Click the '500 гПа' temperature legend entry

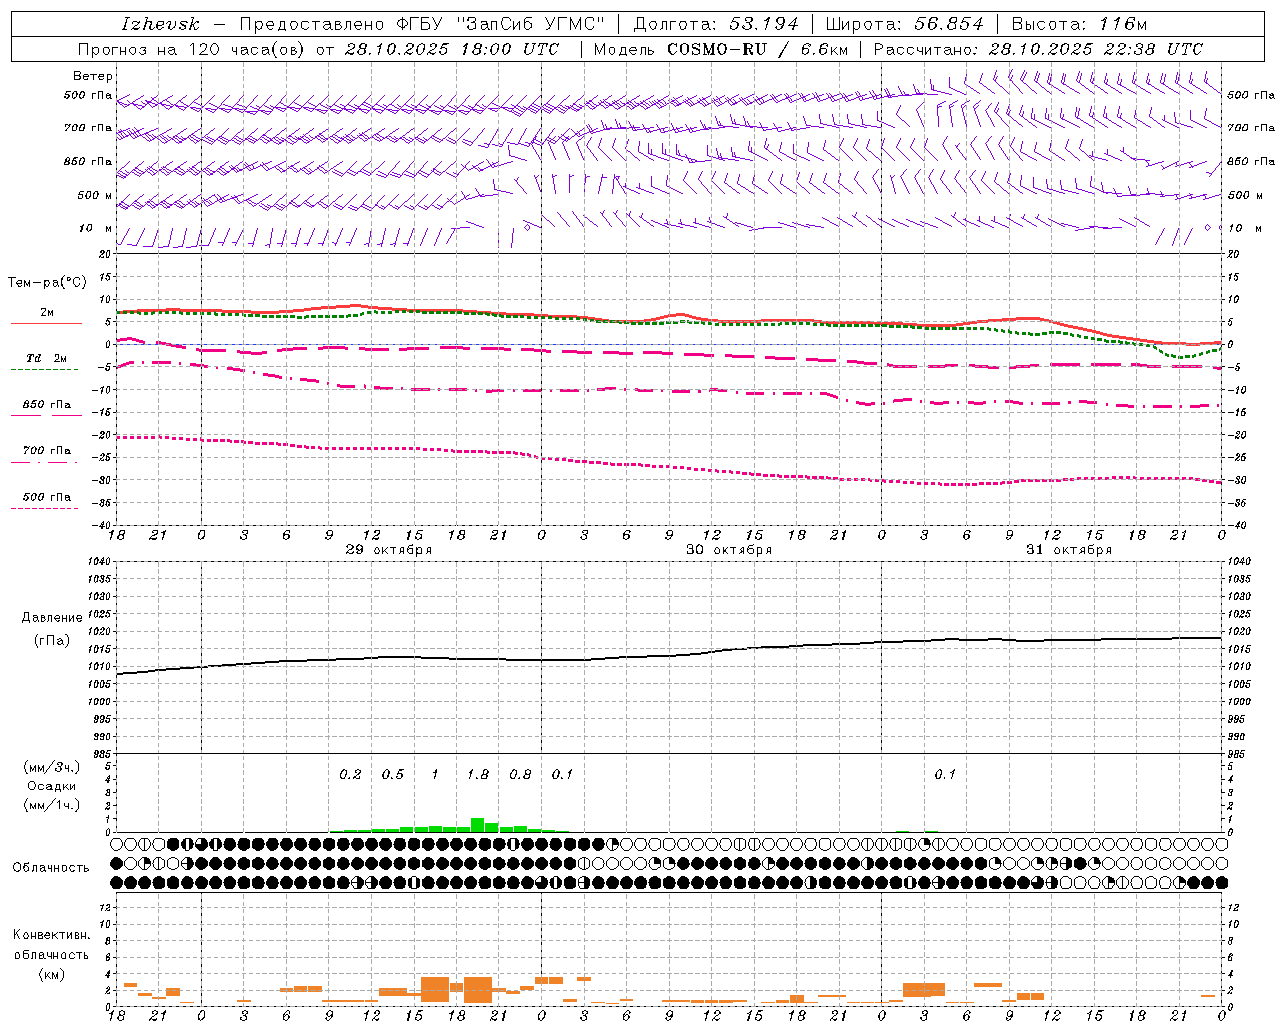pyautogui.click(x=47, y=497)
